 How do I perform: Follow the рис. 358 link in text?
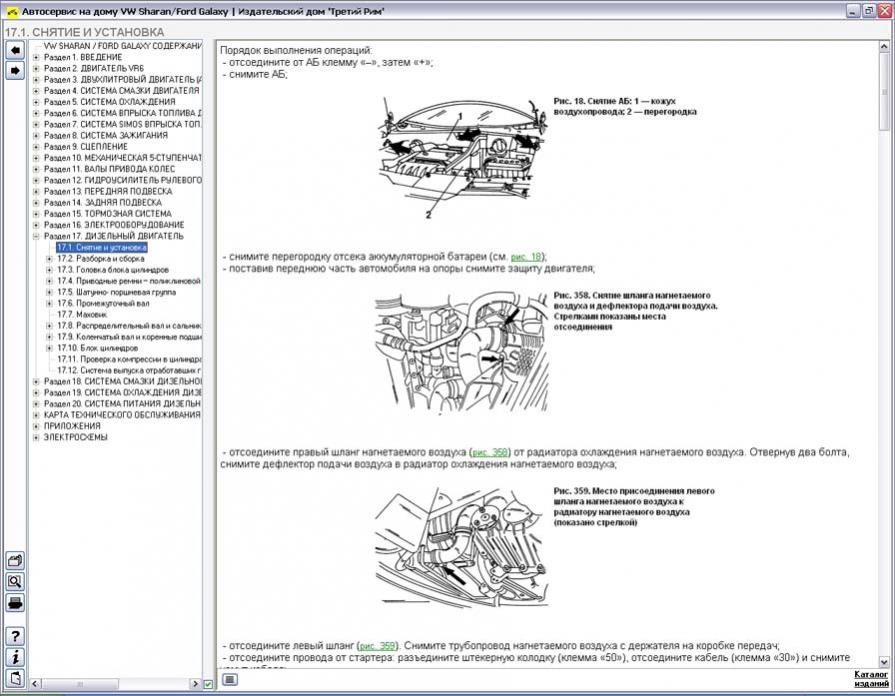coord(490,453)
